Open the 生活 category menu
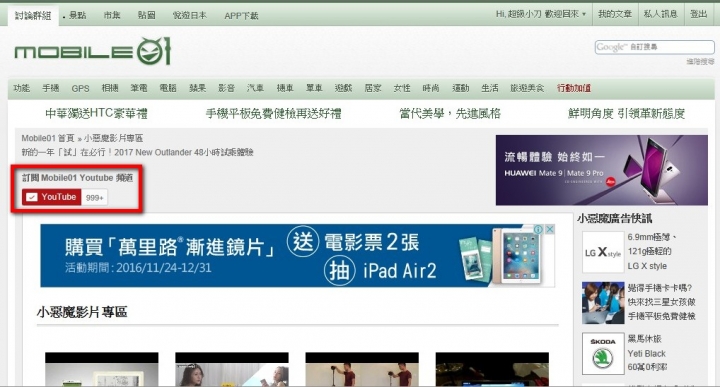The width and height of the screenshot is (720, 387). [x=489, y=88]
